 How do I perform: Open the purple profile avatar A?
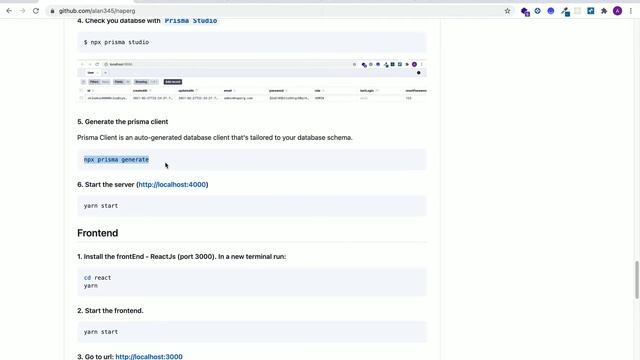pyautogui.click(x=618, y=11)
